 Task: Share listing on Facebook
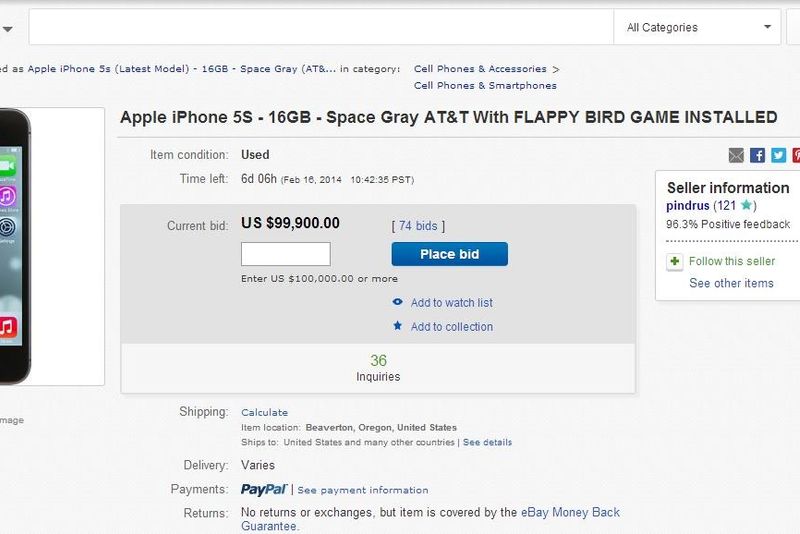coord(758,155)
